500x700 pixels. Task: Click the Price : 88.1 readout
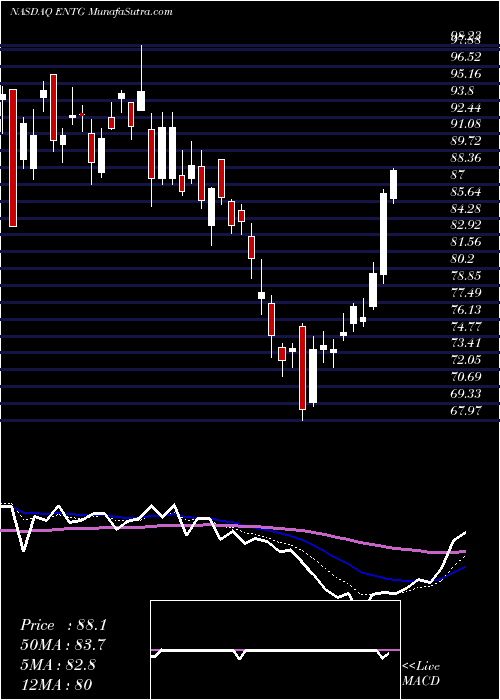tap(63, 625)
